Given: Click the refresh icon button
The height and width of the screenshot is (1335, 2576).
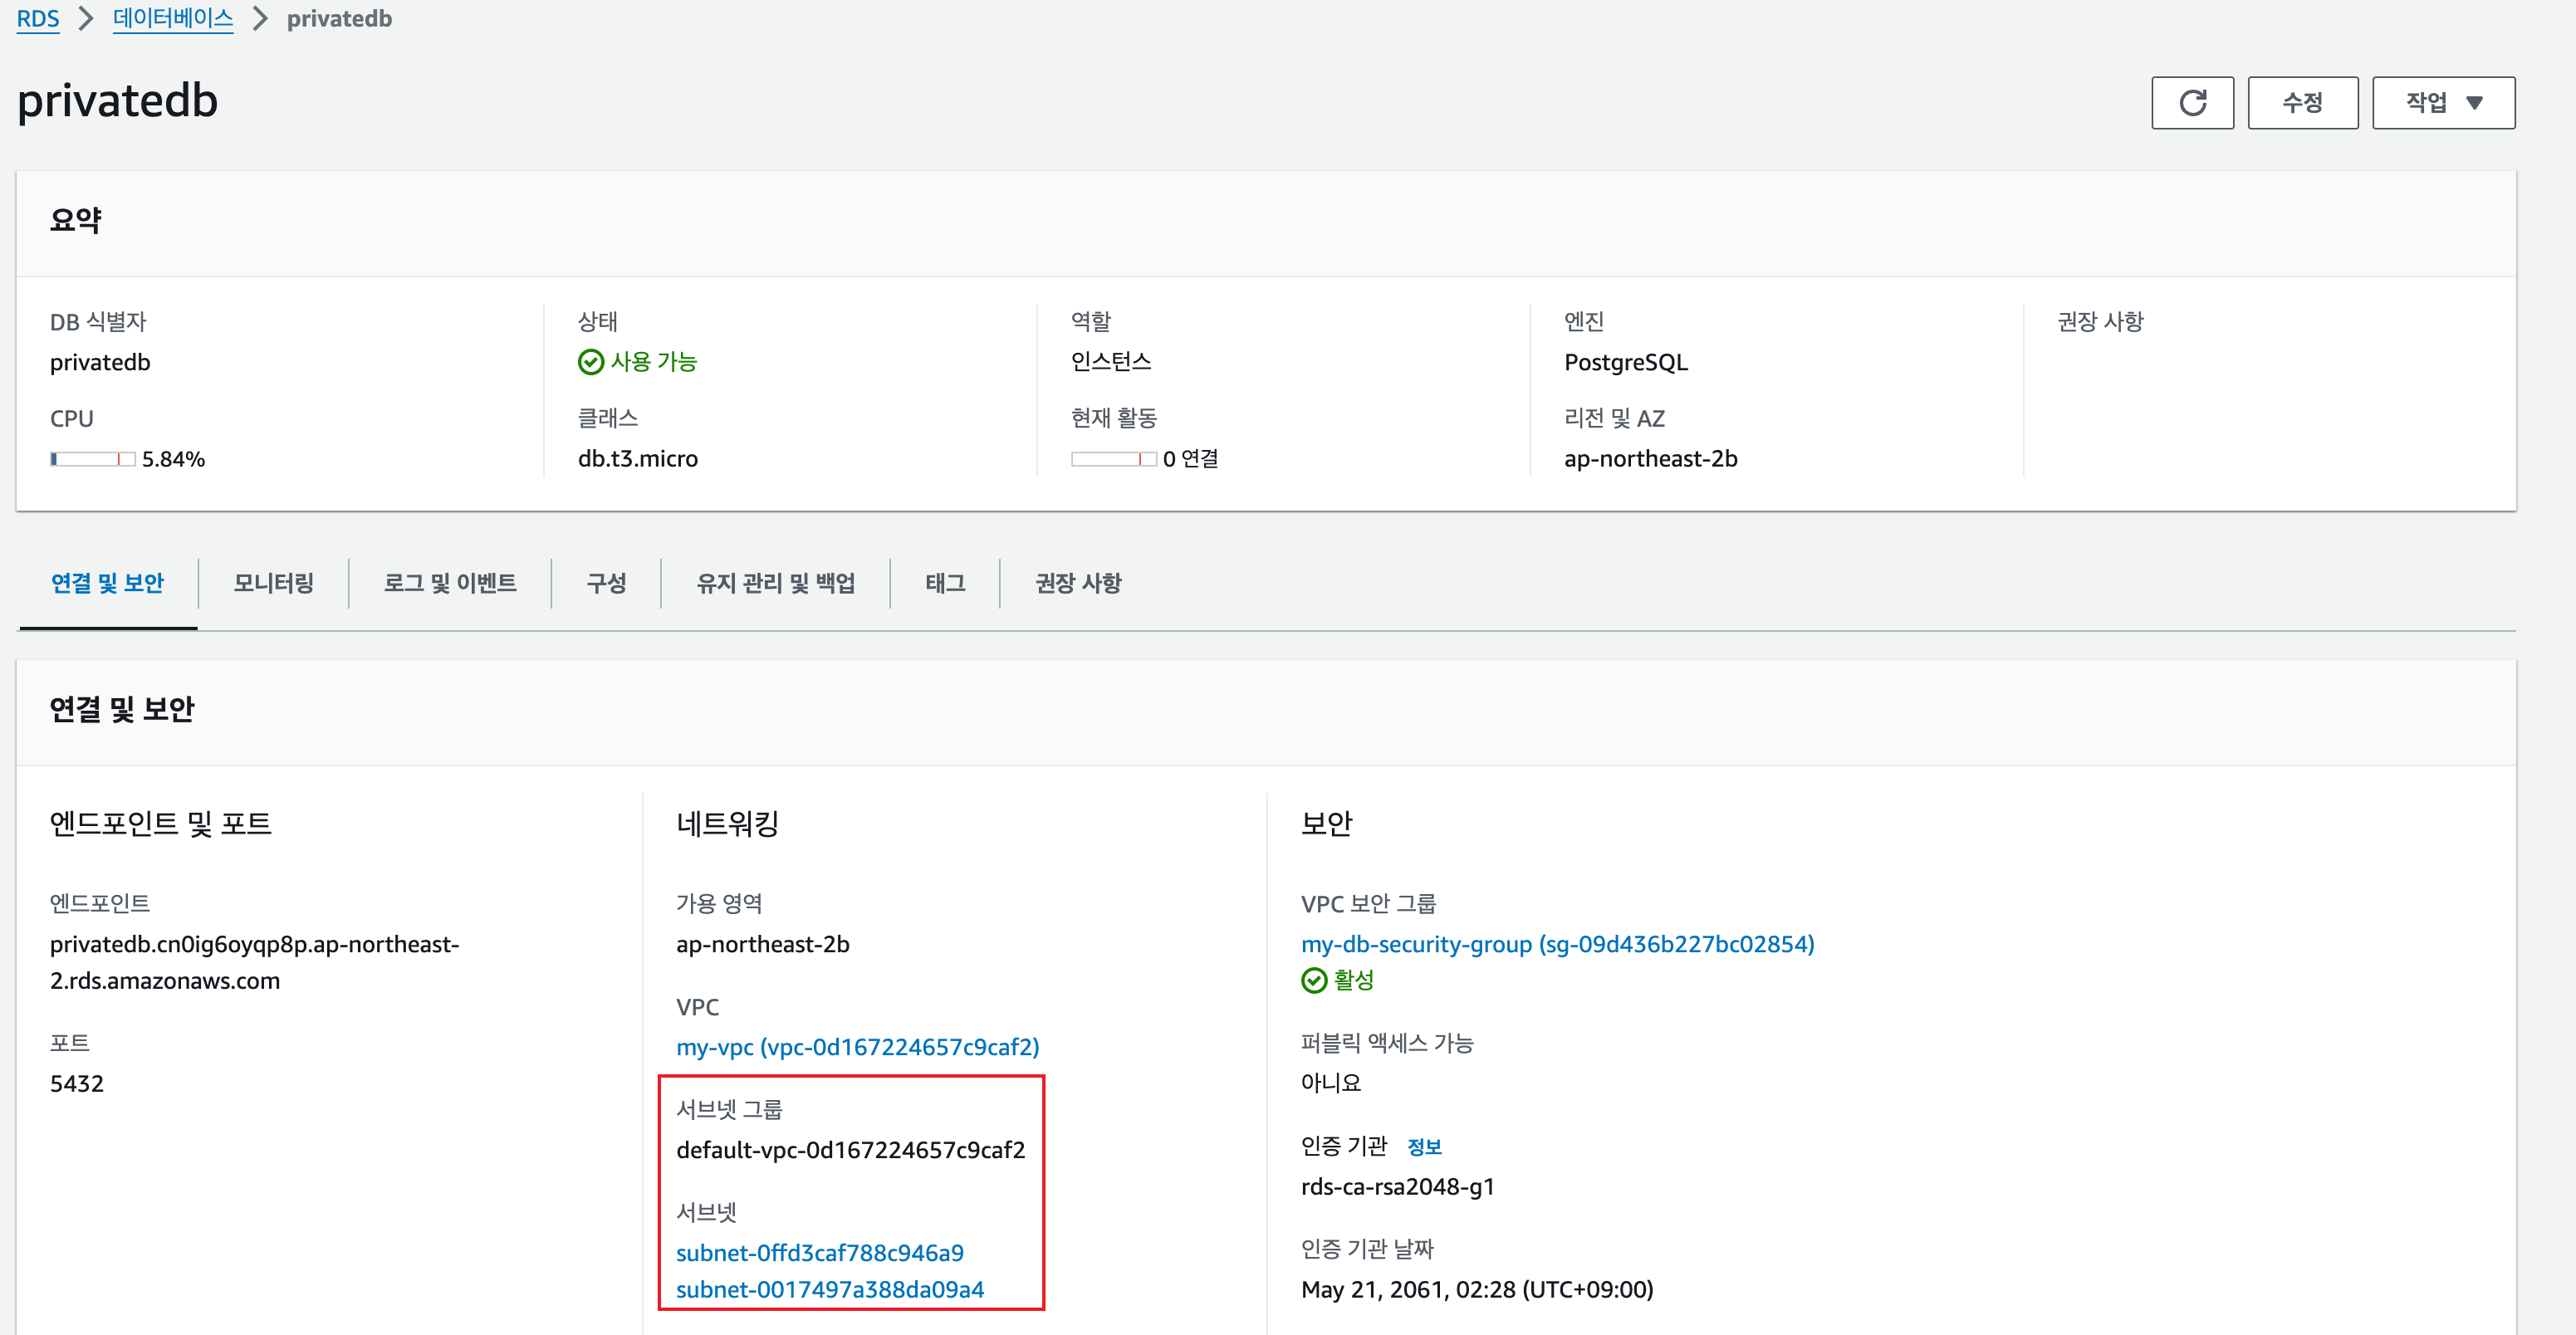Looking at the screenshot, I should click(2192, 103).
